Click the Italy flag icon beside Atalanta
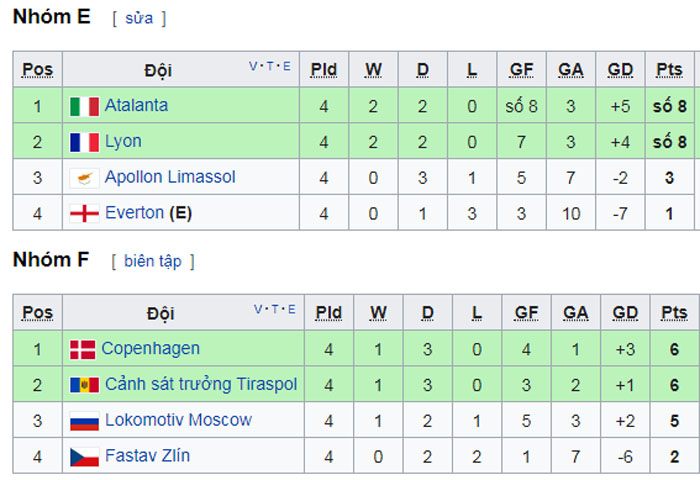This screenshot has height=480, width=700. pos(84,106)
